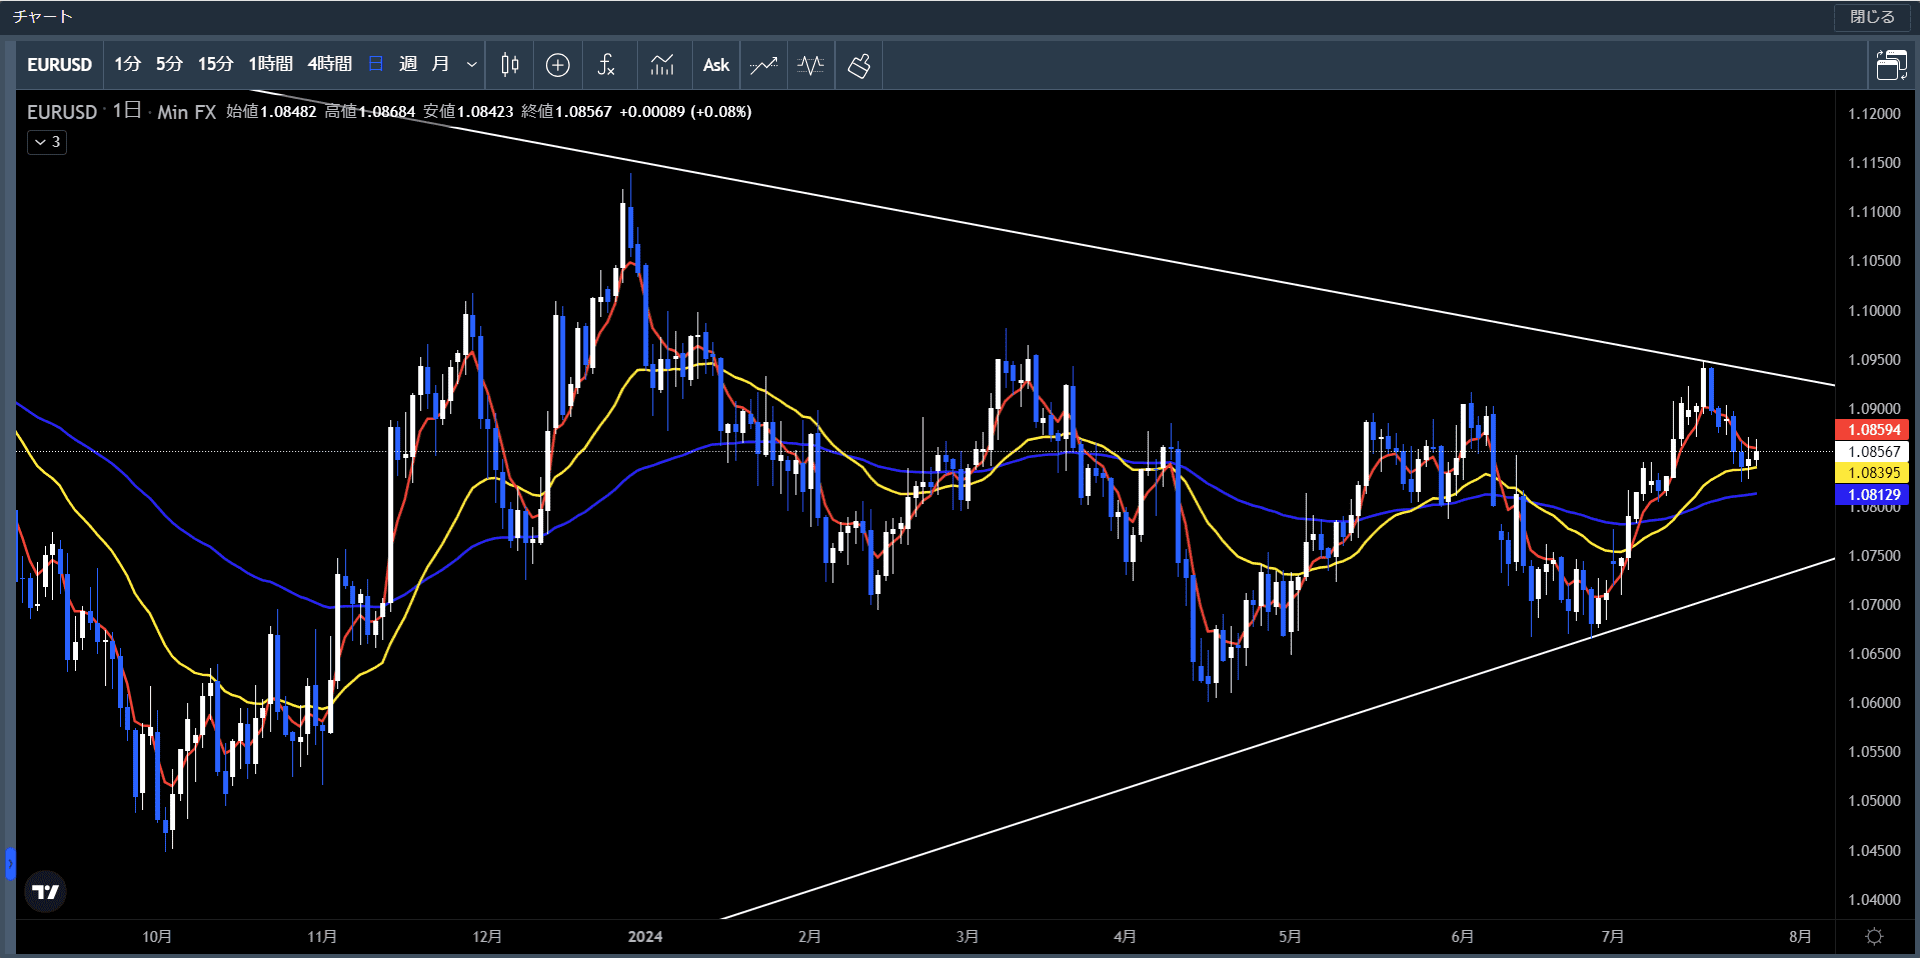Click the 閉じる close button
The height and width of the screenshot is (958, 1920).
coord(1872,17)
